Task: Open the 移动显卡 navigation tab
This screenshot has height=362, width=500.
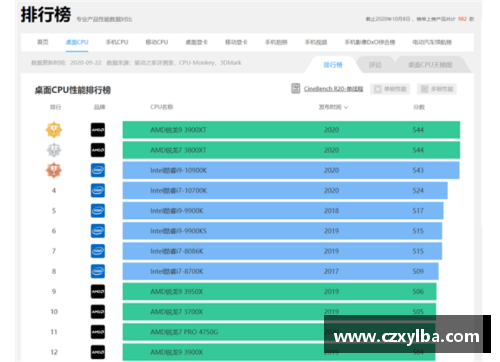Action: pos(236,42)
